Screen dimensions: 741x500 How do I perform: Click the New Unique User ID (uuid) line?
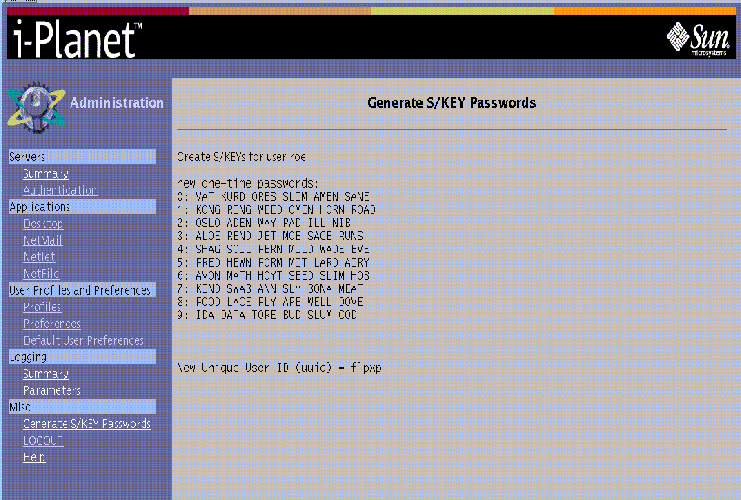tap(279, 367)
